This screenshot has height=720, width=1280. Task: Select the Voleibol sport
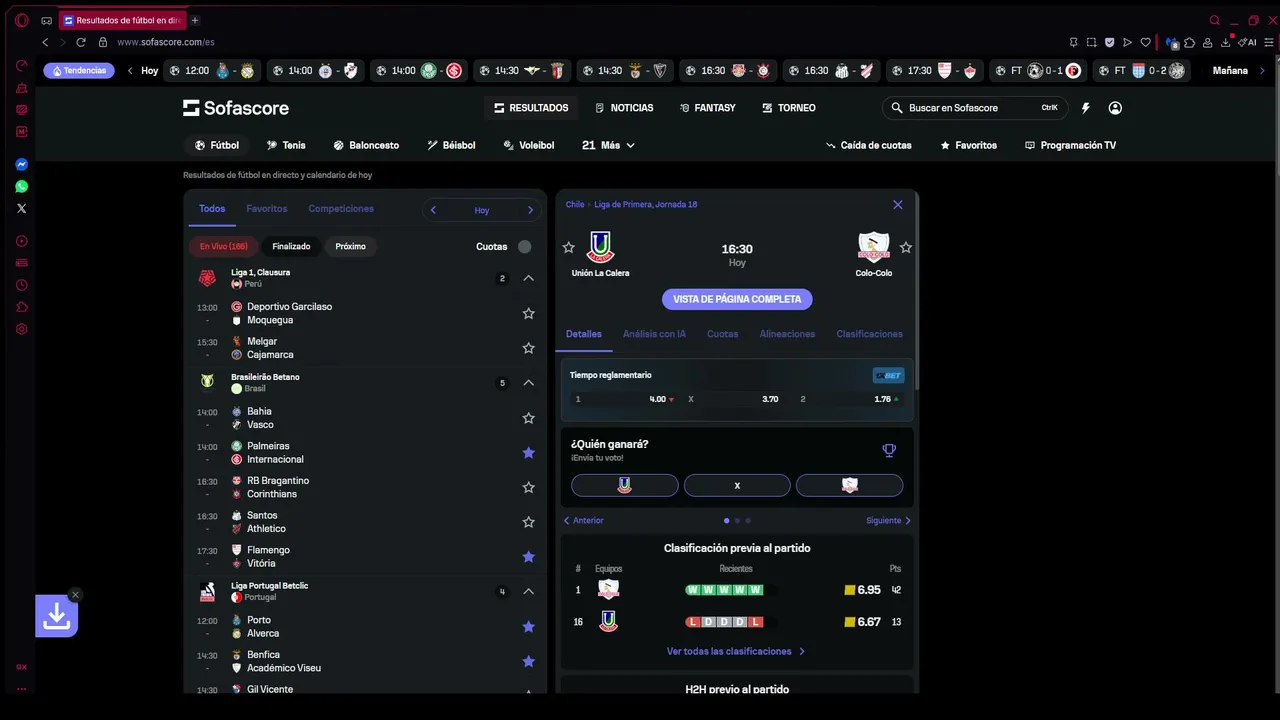click(x=528, y=145)
